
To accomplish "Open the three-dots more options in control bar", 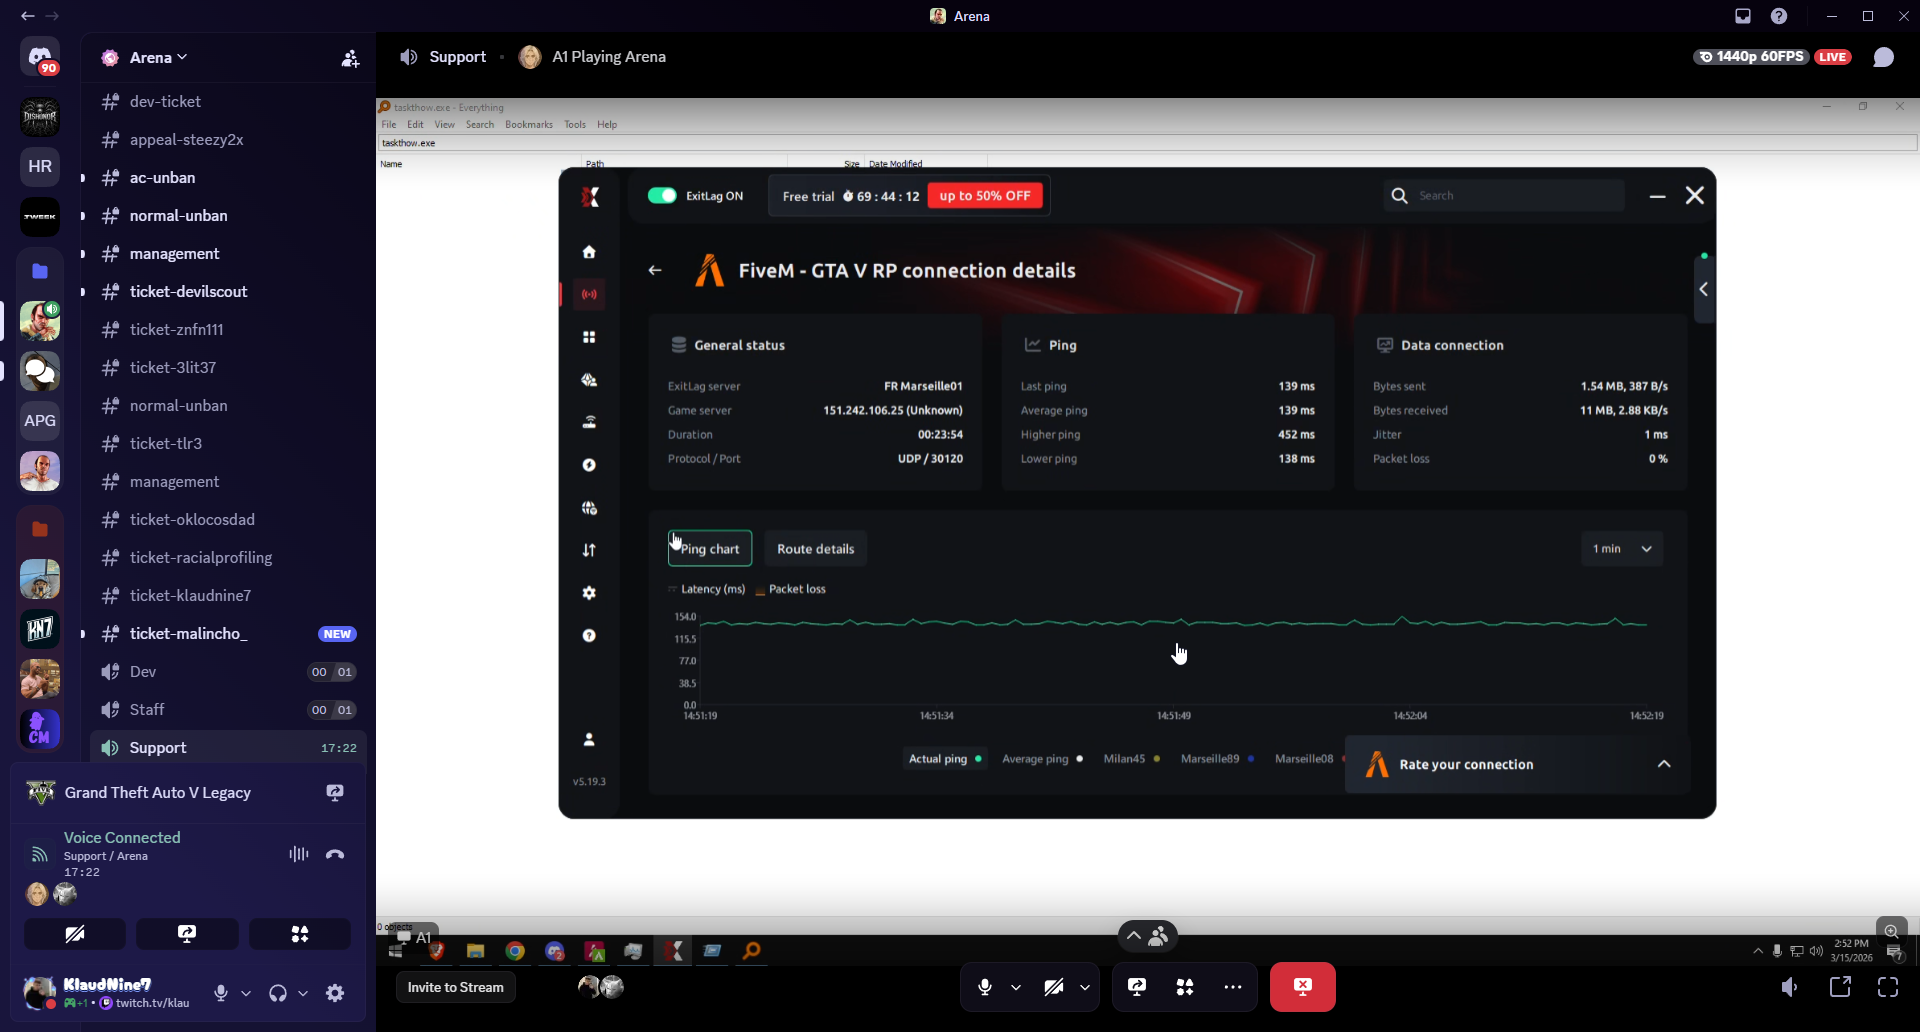I will [x=1233, y=987].
